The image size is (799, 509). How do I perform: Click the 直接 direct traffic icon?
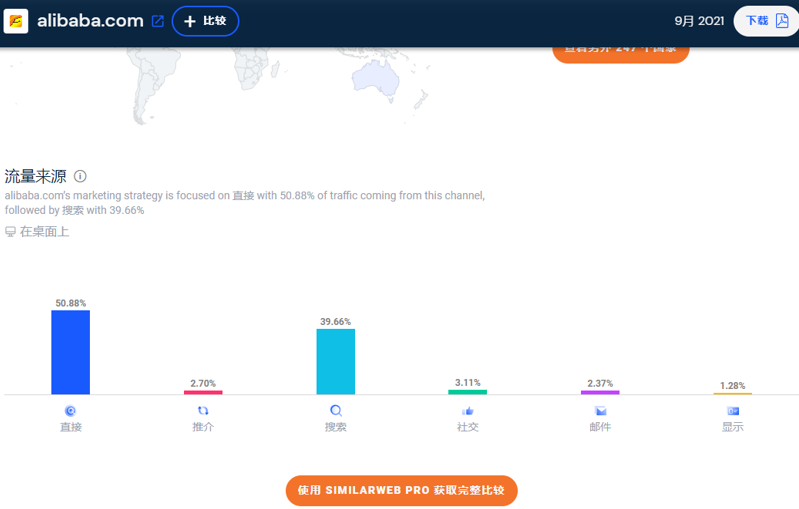click(x=70, y=411)
